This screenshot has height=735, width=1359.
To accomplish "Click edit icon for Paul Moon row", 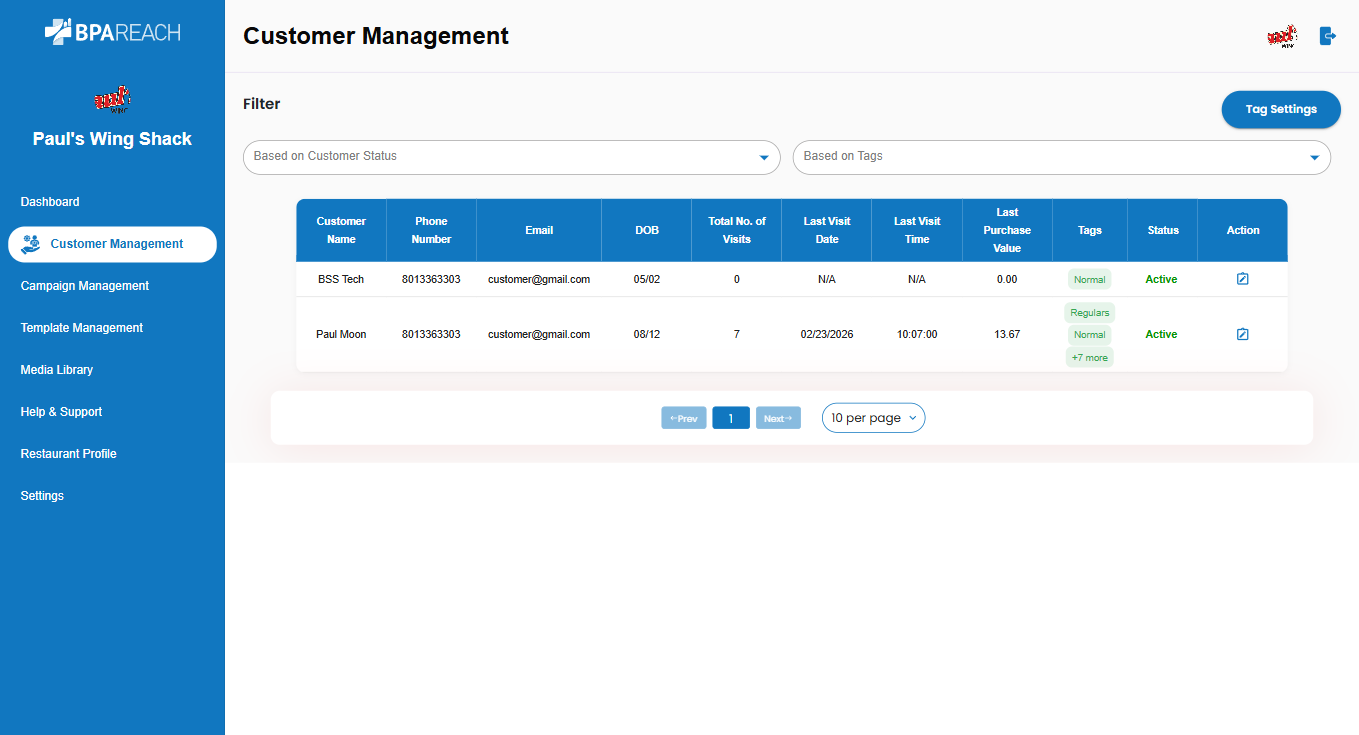I will 1242,334.
